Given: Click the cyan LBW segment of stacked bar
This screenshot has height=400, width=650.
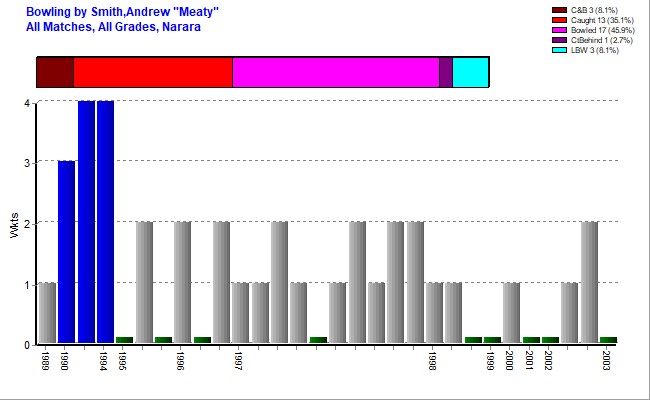Looking at the screenshot, I should tap(471, 72).
